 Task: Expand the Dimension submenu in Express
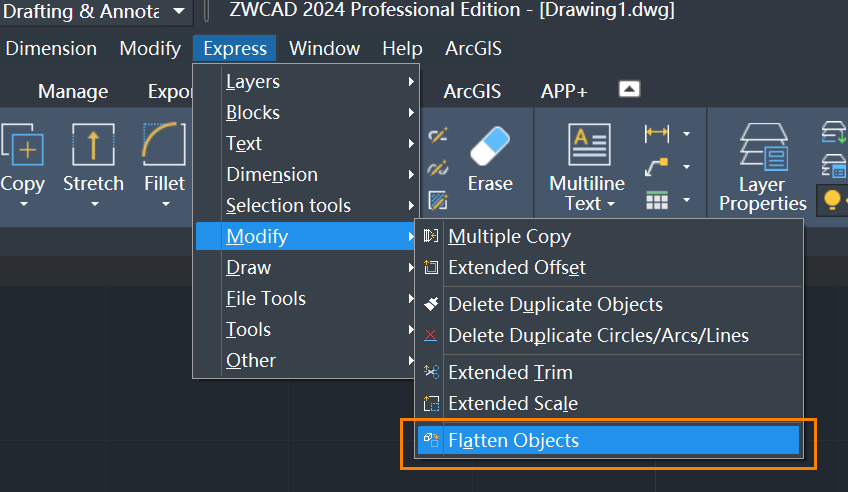pyautogui.click(x=306, y=174)
